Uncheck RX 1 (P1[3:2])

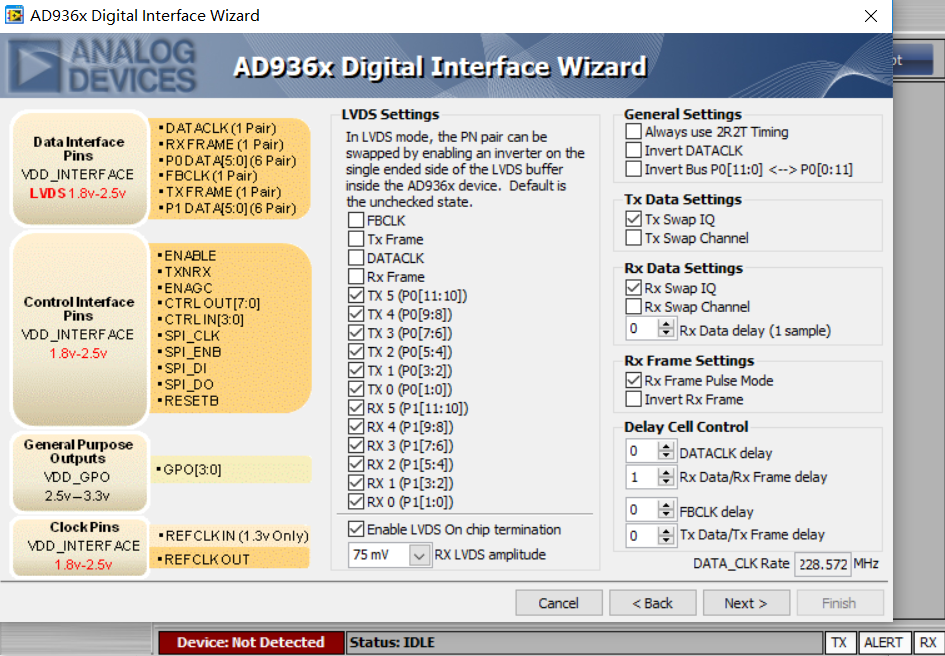[x=356, y=483]
